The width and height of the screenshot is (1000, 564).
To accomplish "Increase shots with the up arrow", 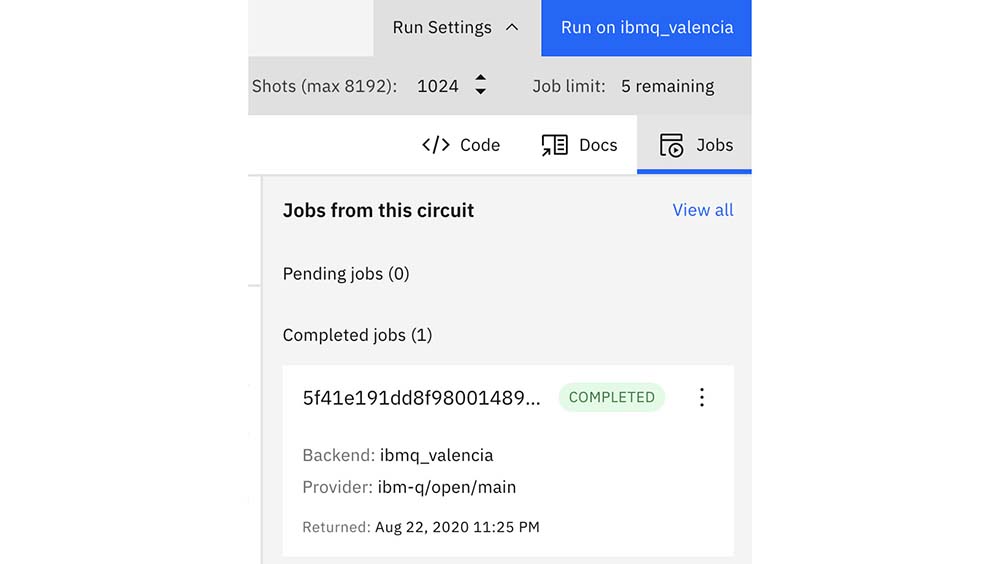I will [x=481, y=78].
